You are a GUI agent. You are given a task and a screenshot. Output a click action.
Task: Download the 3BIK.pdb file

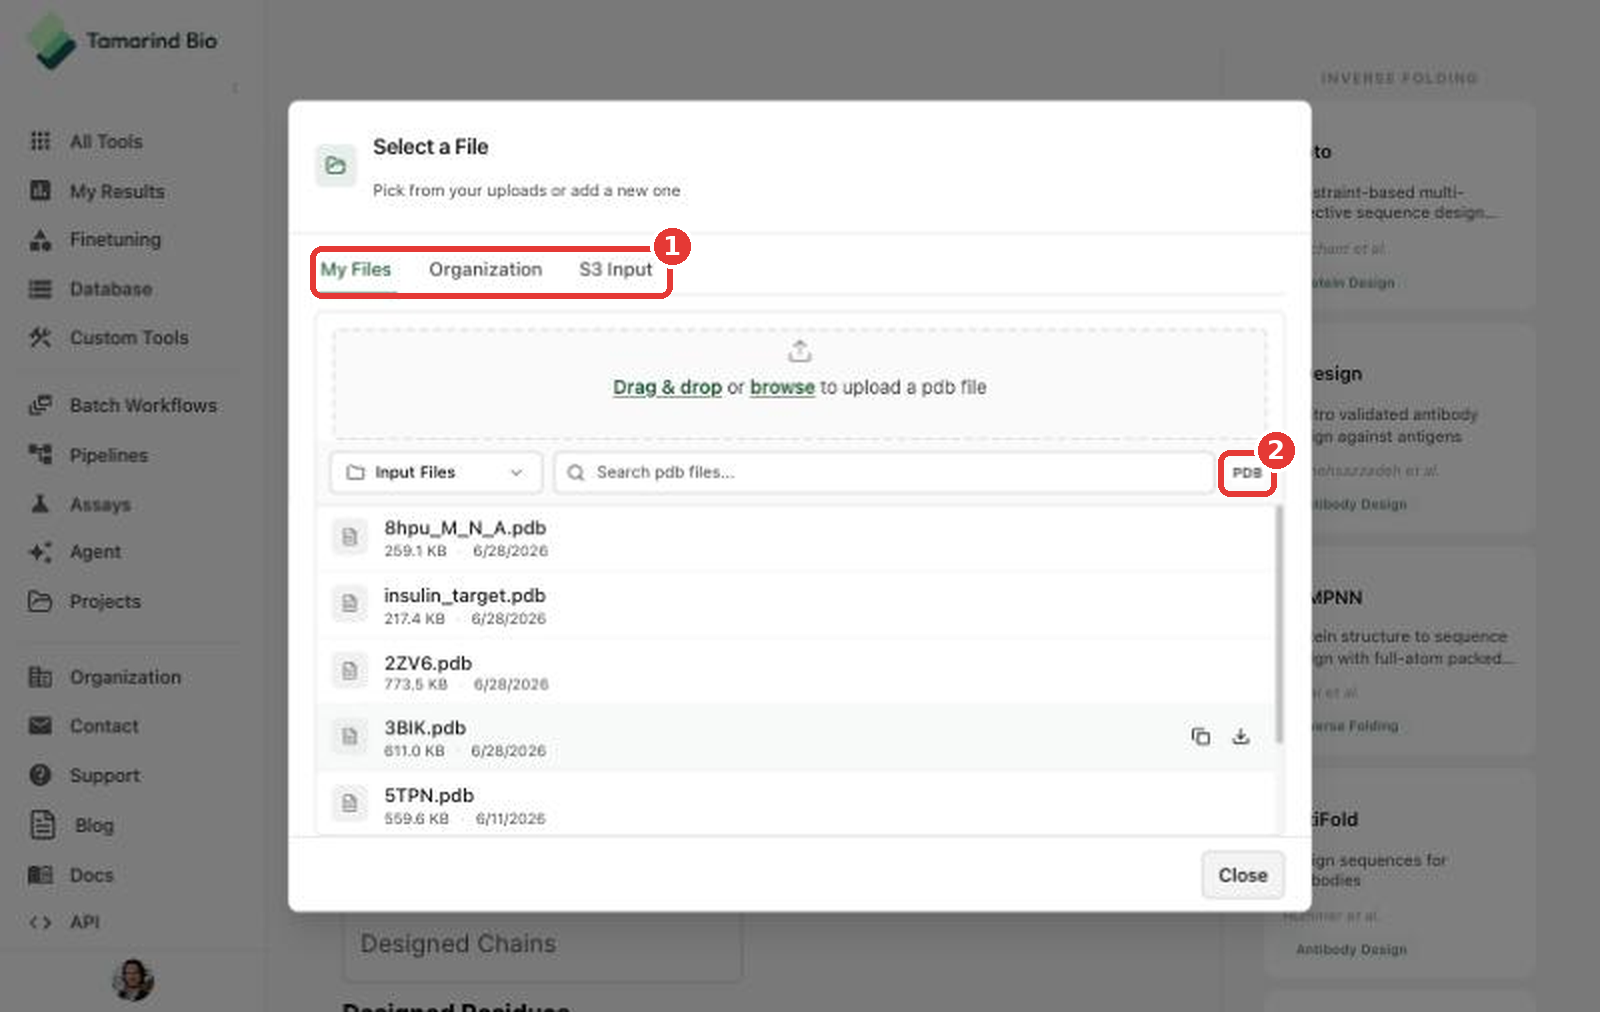point(1241,737)
